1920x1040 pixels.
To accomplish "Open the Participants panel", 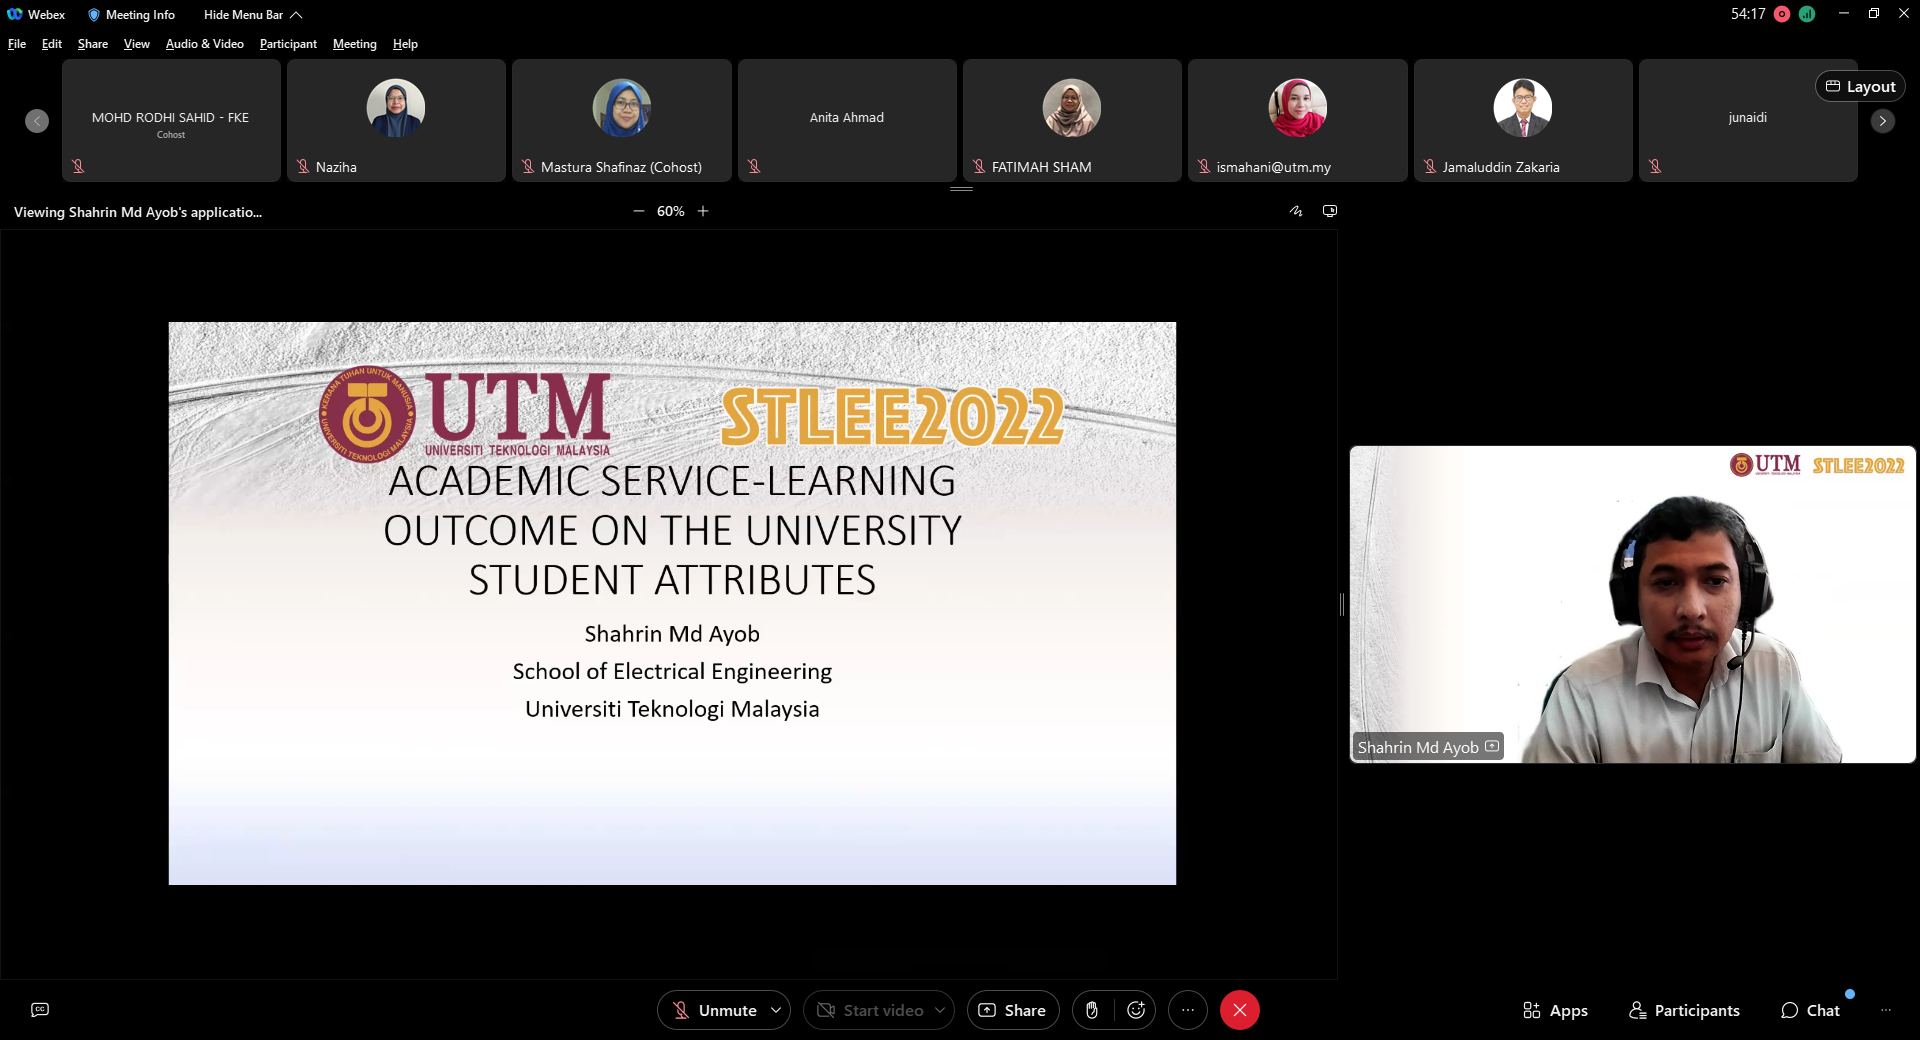I will coord(1684,1010).
